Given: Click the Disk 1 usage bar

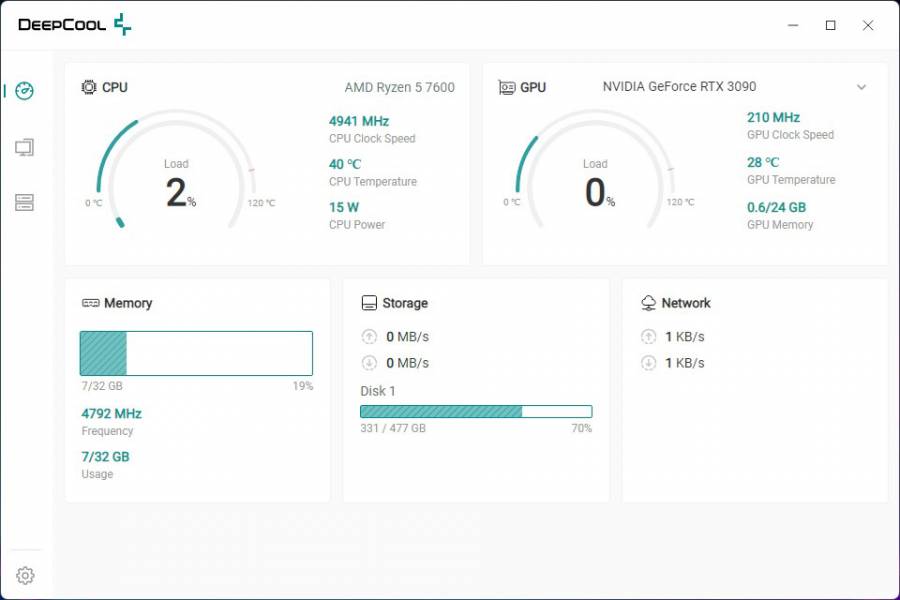Looking at the screenshot, I should point(476,411).
